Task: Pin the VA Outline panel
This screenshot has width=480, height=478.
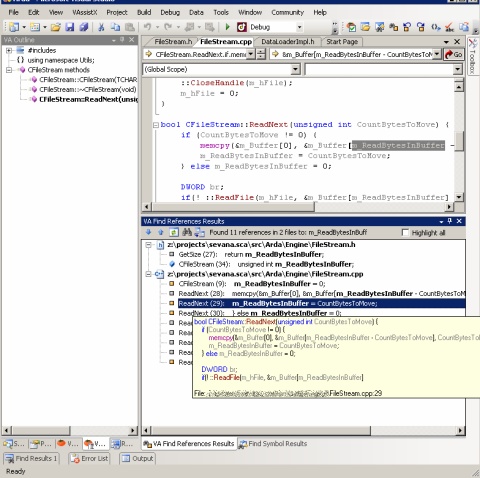Action: click(x=122, y=40)
